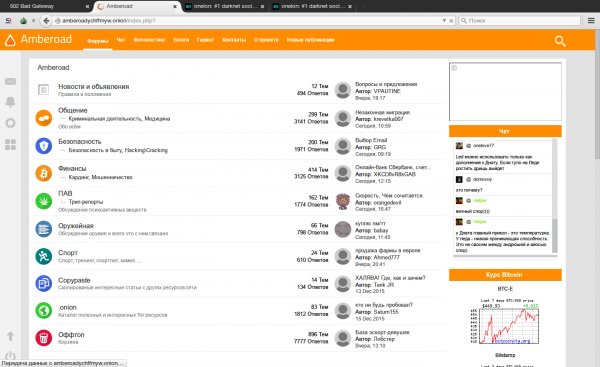The image size is (600, 367).
Task: Open the Безопасность forum title link
Action: 80,141
